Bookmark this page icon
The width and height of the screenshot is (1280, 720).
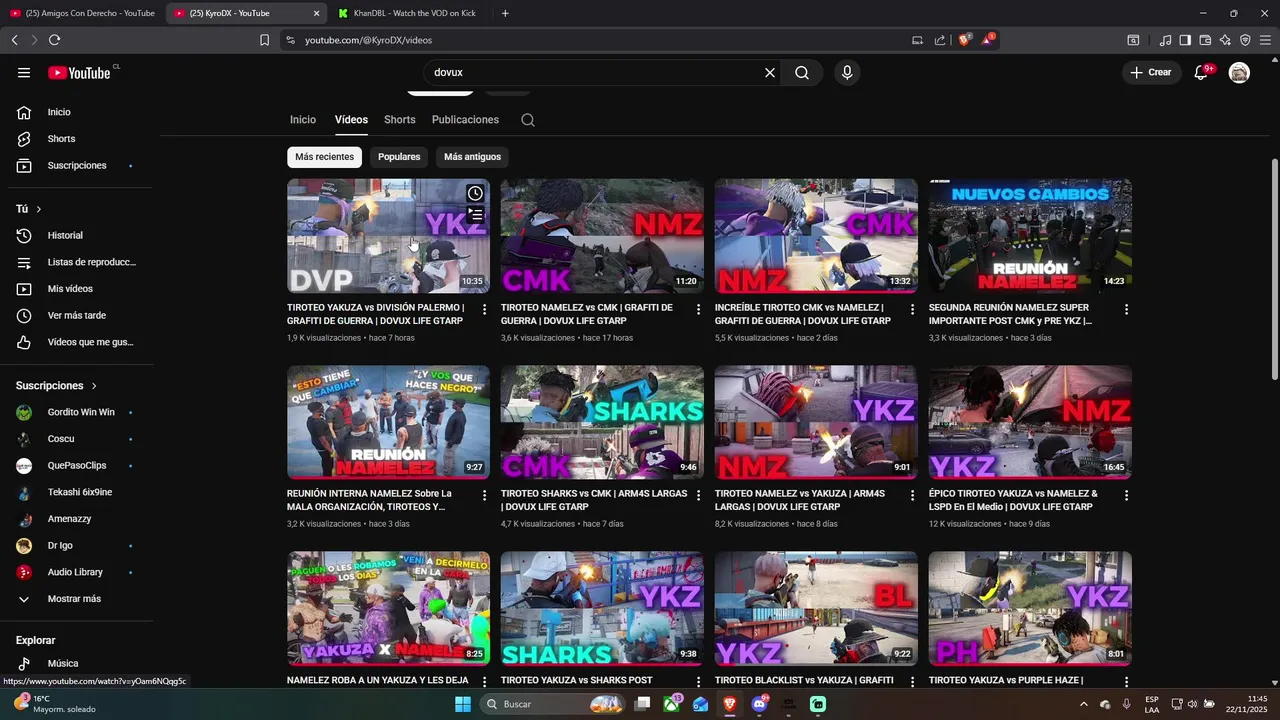point(264,40)
